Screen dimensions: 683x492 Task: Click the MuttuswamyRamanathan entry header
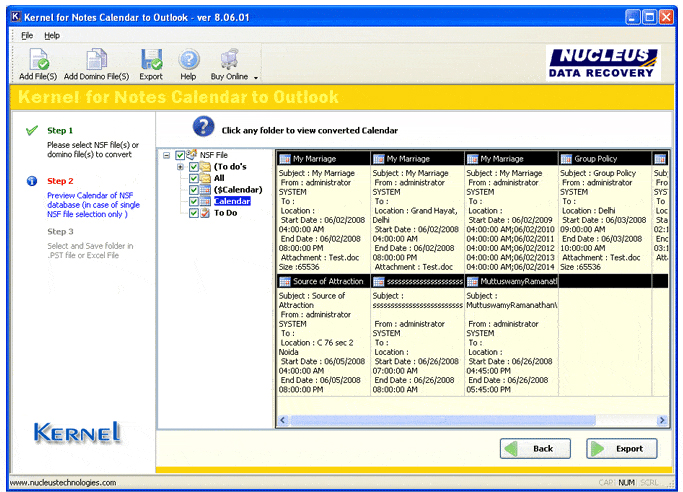click(512, 281)
